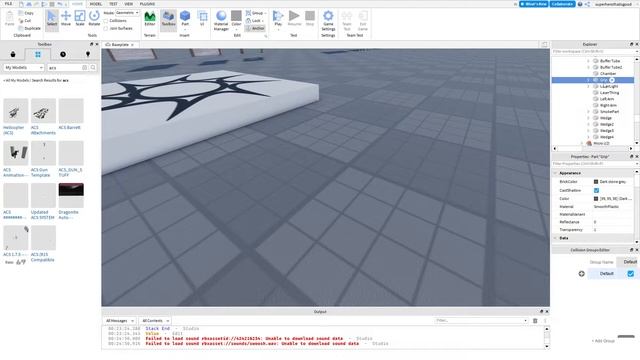Click Cut in Clipboard section

pyautogui.click(x=25, y=20)
